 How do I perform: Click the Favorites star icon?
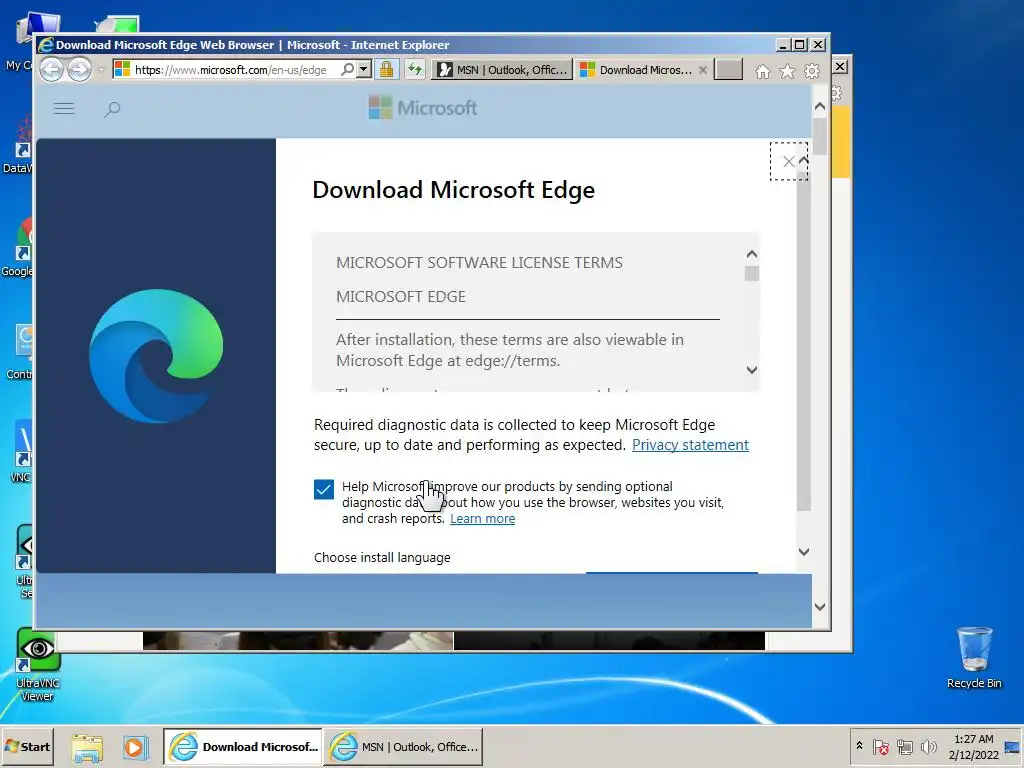(x=788, y=71)
